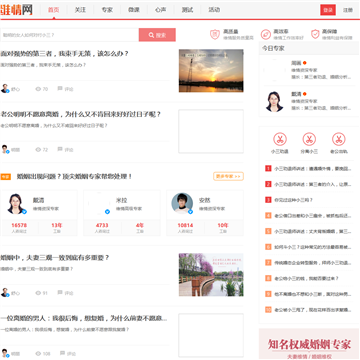Click the 高保障 shield check icon
360x360 pixels.
click(315, 34)
